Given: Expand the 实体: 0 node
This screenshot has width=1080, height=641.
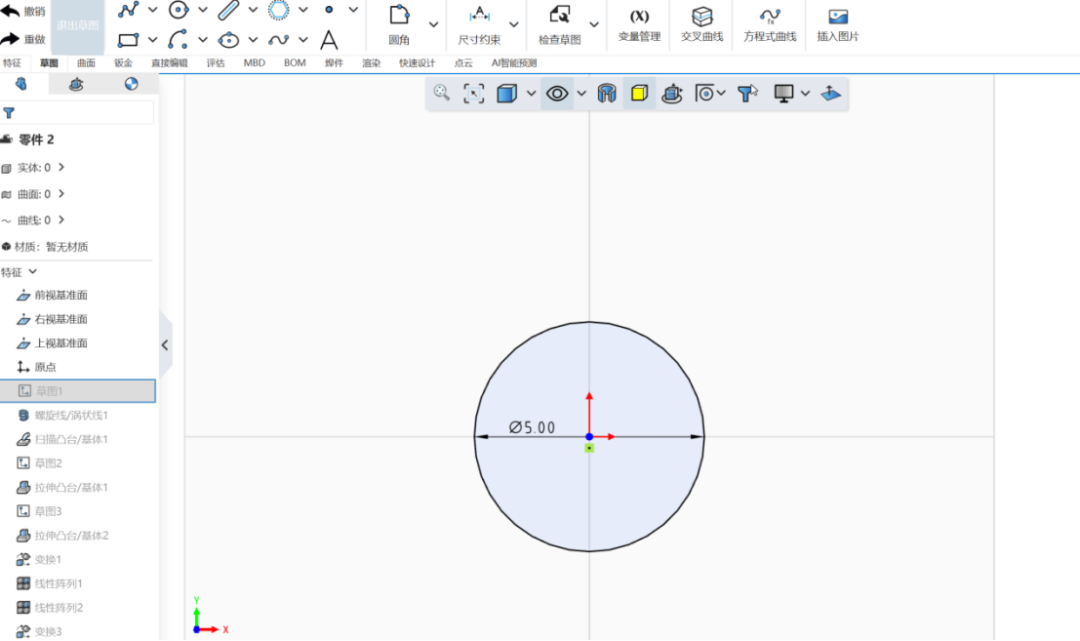Looking at the screenshot, I should (x=61, y=167).
